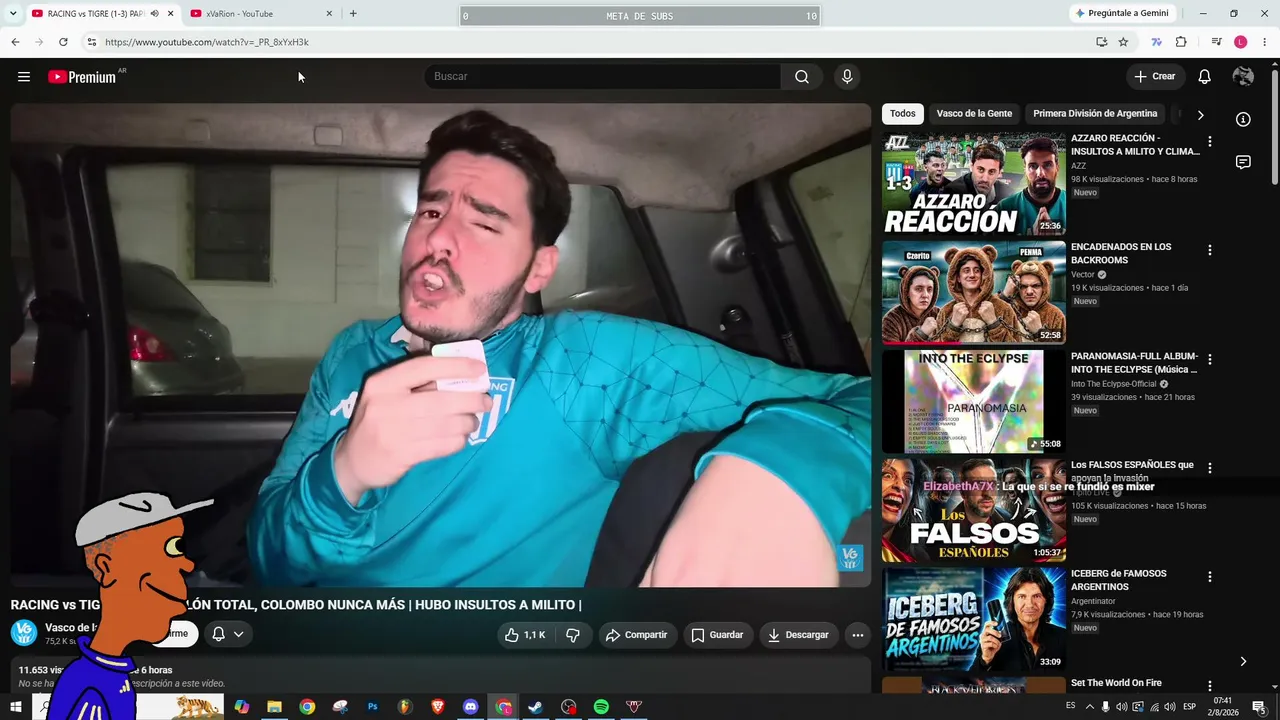Dislike the video with thumbs down

tap(573, 635)
